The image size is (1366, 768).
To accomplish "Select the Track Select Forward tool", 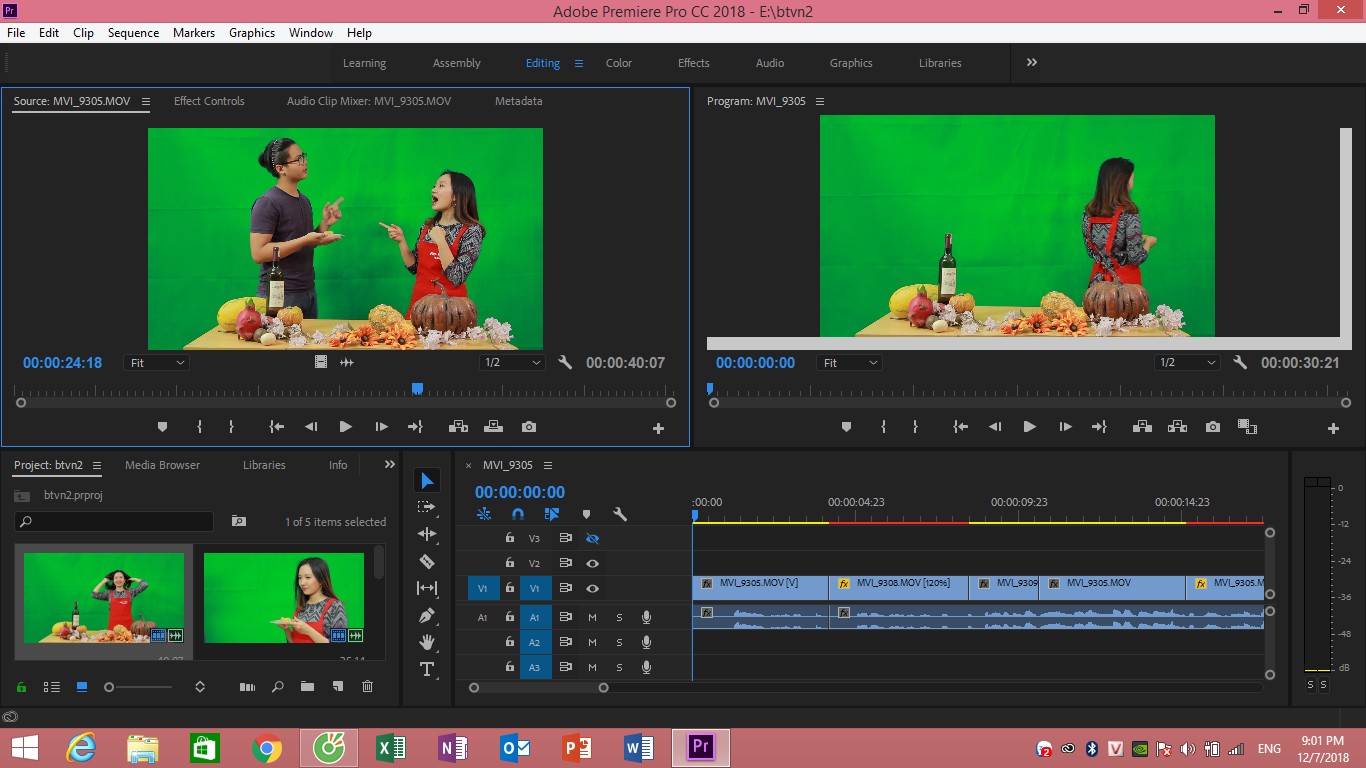I will tap(427, 508).
